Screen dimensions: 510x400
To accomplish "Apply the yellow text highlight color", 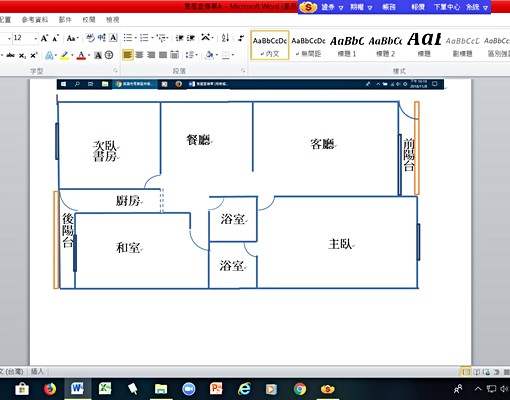I will click(65, 55).
